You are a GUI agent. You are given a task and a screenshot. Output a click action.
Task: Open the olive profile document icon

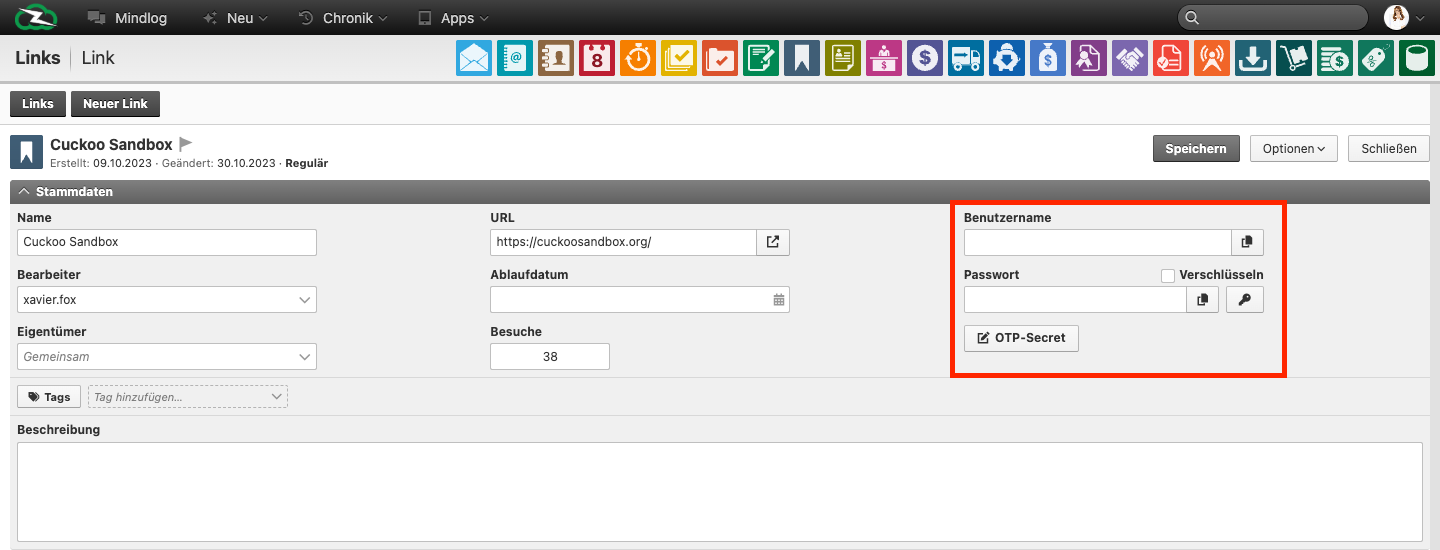point(843,58)
